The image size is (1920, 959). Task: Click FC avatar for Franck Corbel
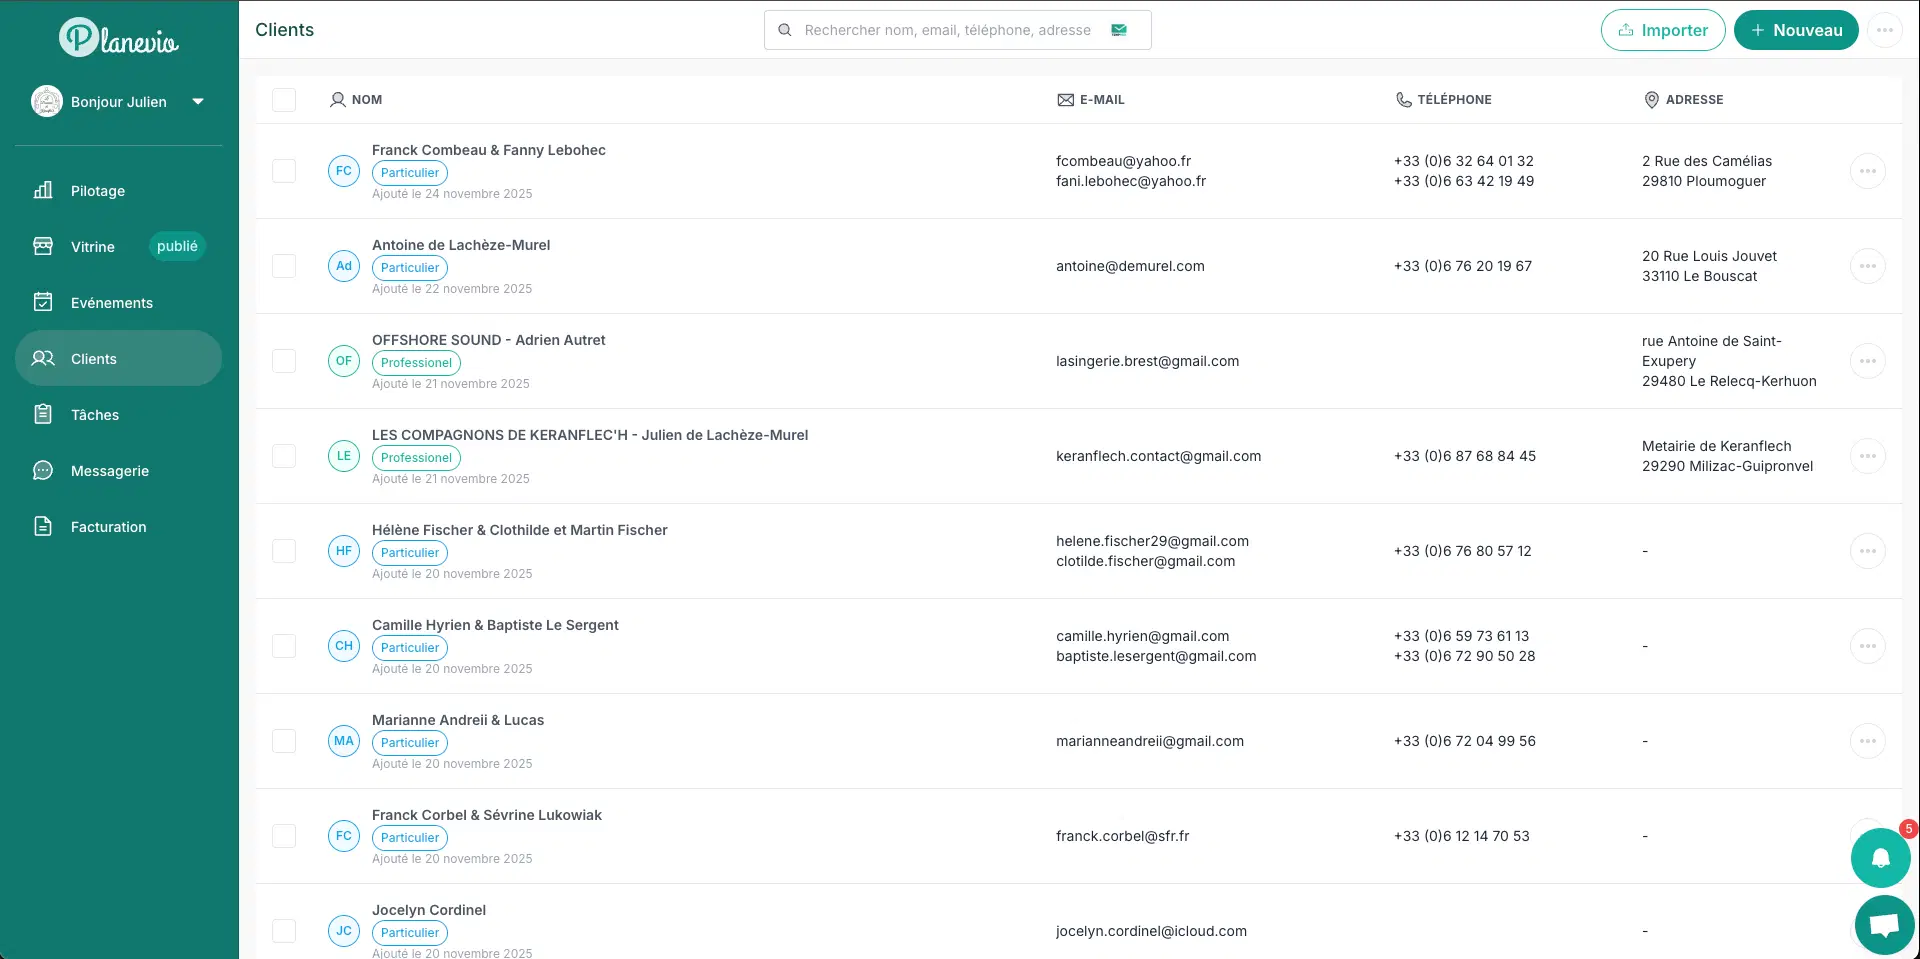click(344, 836)
